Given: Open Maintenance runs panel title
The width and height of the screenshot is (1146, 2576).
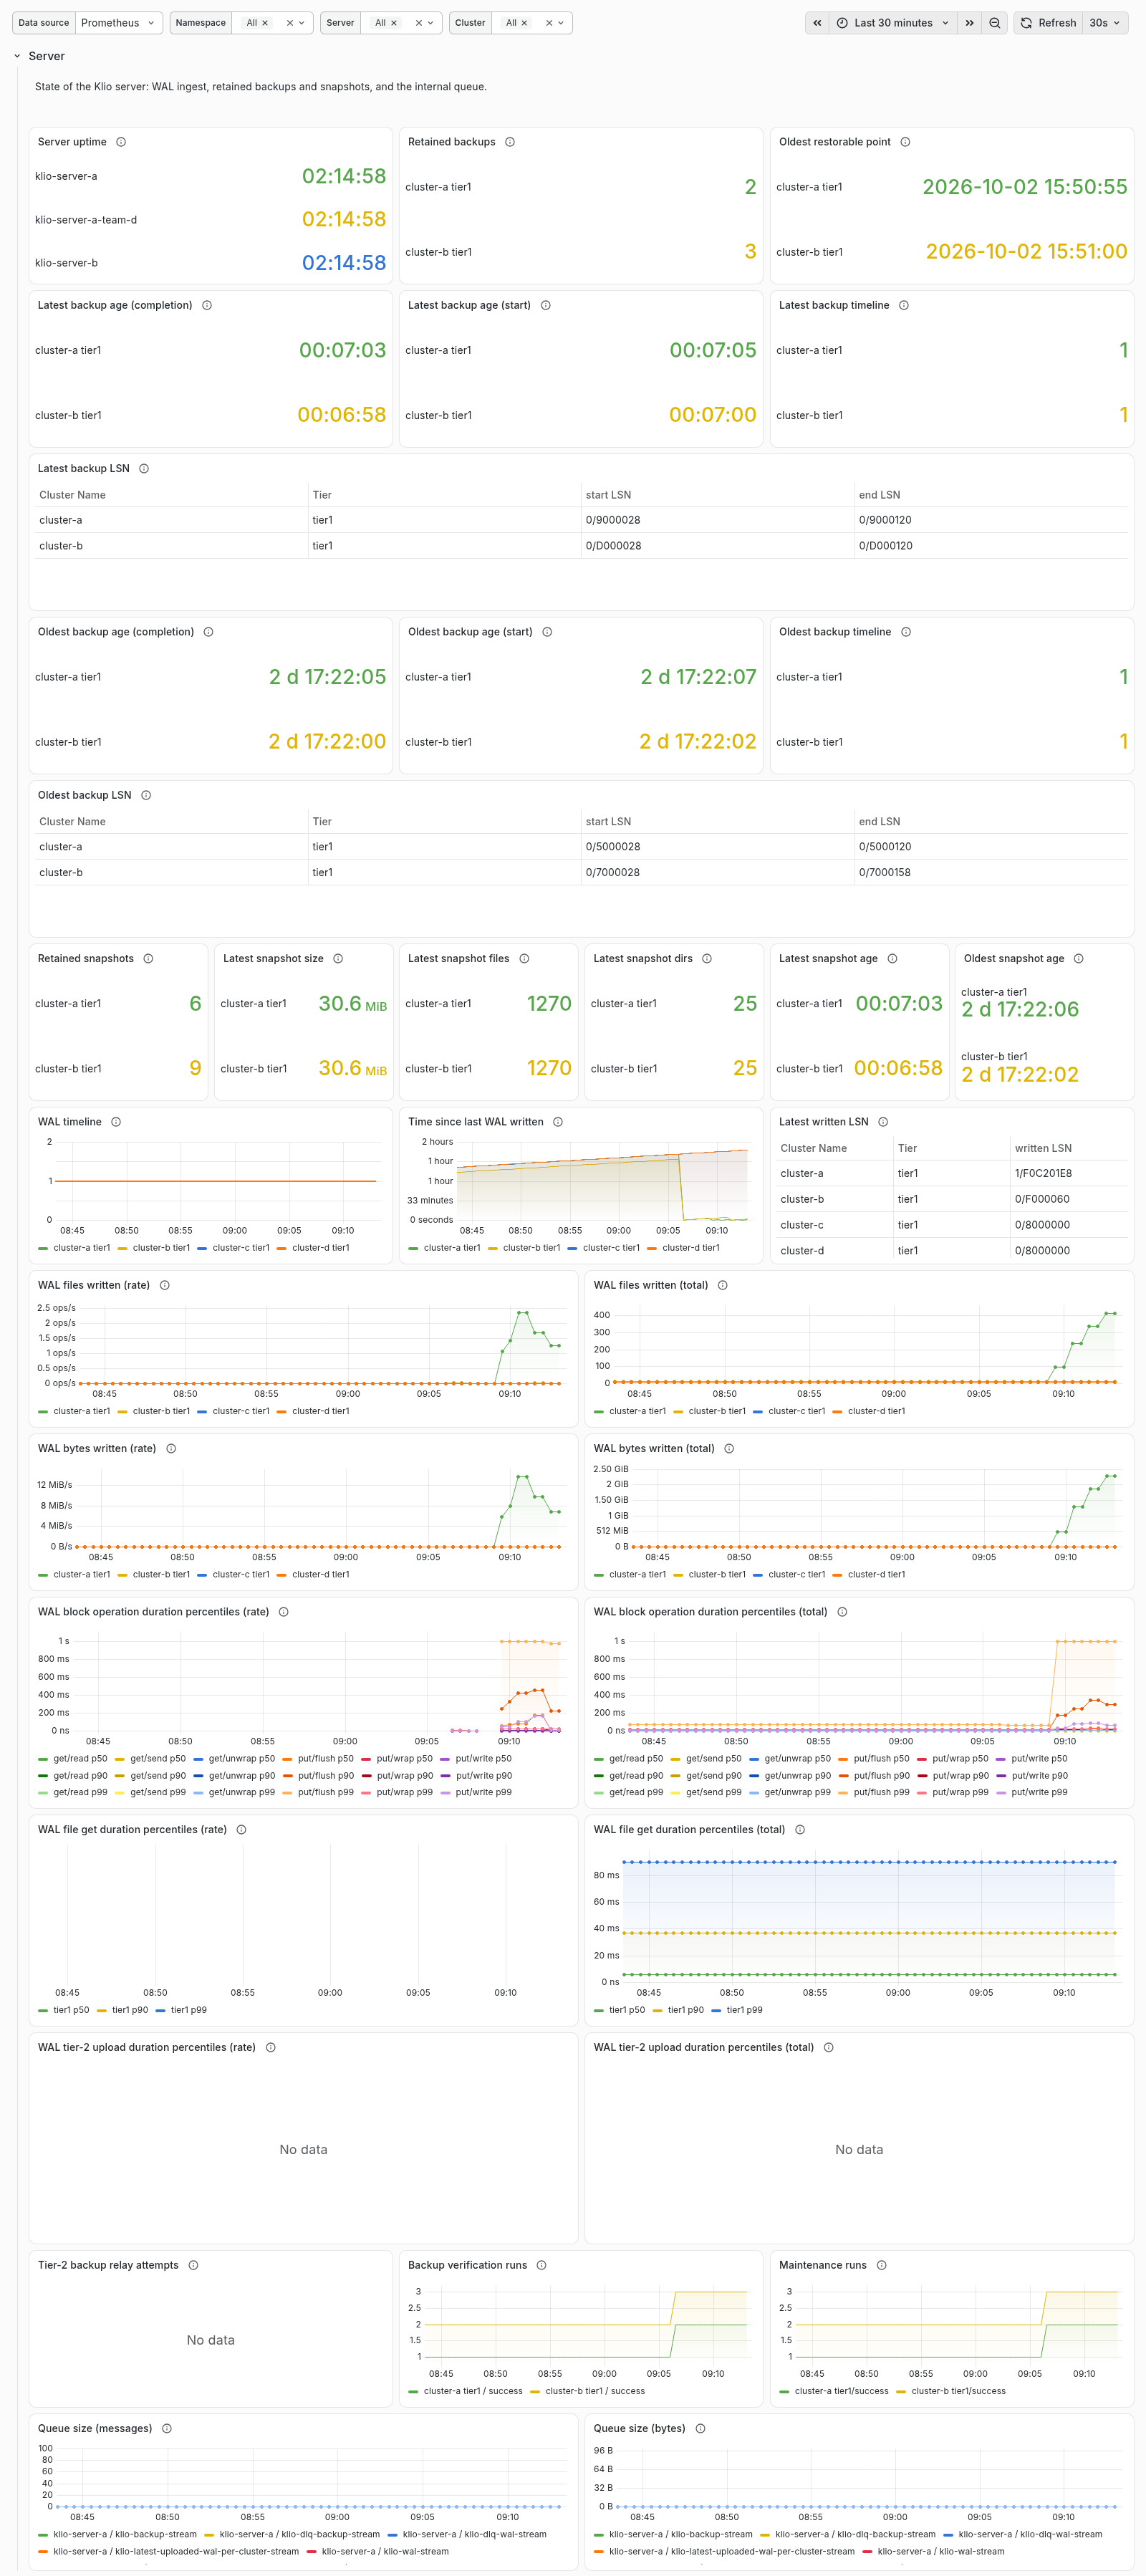Looking at the screenshot, I should 823,2265.
